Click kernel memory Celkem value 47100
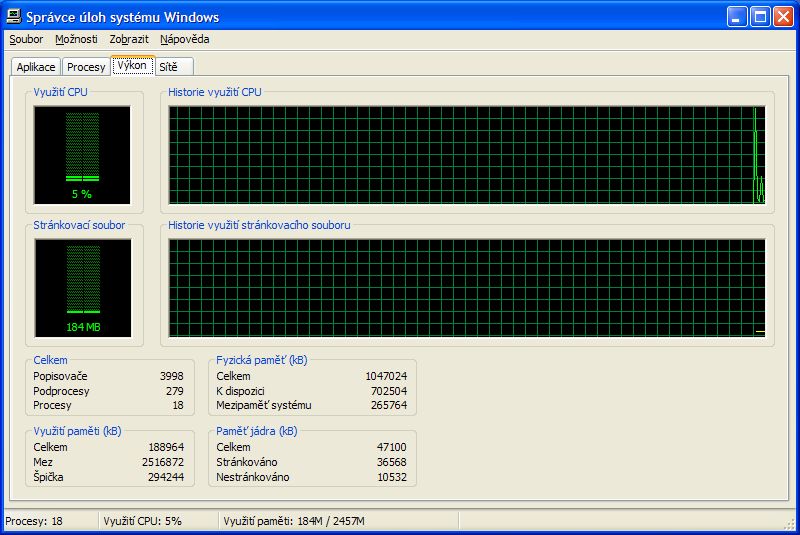The height and width of the screenshot is (535, 800). (x=392, y=447)
